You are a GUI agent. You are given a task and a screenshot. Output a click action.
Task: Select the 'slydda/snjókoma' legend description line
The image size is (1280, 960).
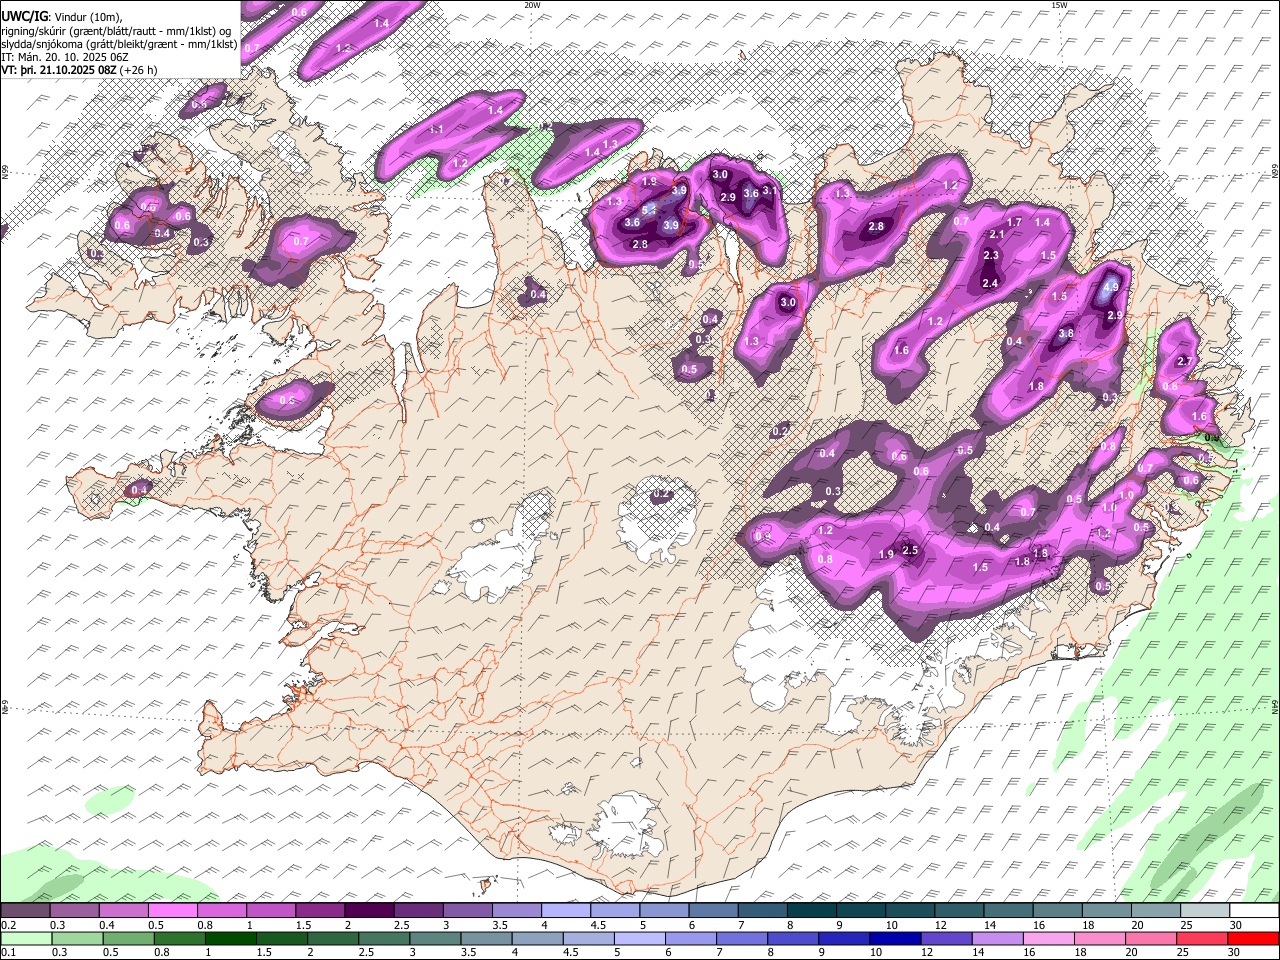(x=119, y=44)
